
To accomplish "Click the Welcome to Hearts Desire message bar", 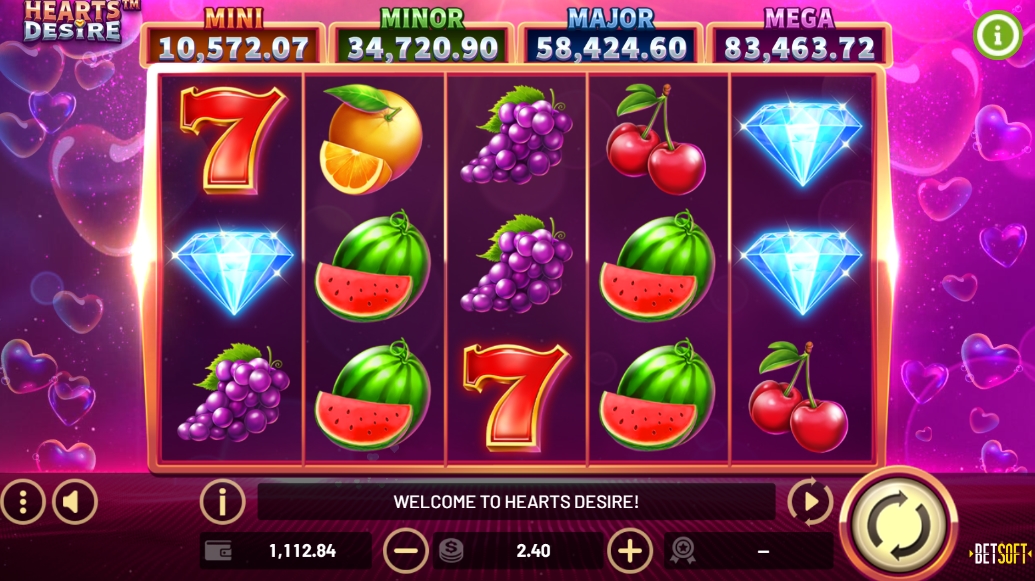I will click(x=516, y=502).
